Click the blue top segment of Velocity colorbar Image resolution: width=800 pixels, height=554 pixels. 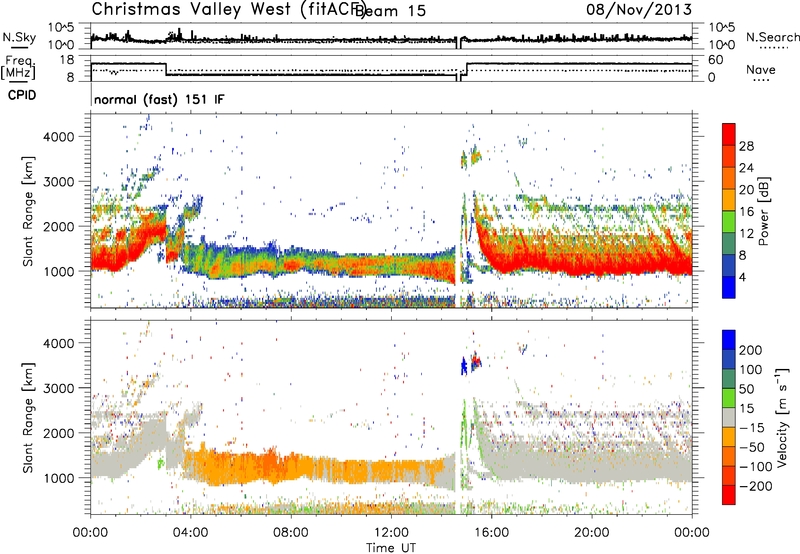pyautogui.click(x=729, y=340)
